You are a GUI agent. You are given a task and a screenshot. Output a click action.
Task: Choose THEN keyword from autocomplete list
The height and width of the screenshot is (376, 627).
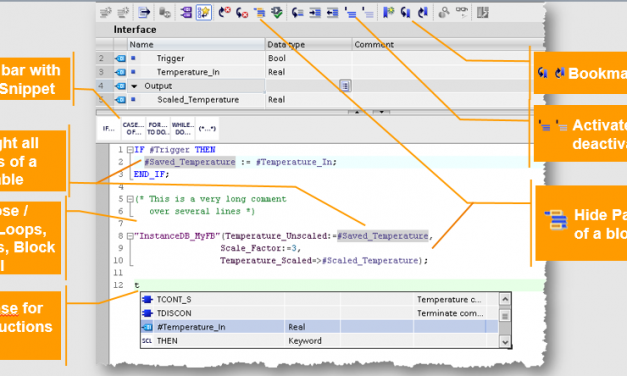(319, 341)
